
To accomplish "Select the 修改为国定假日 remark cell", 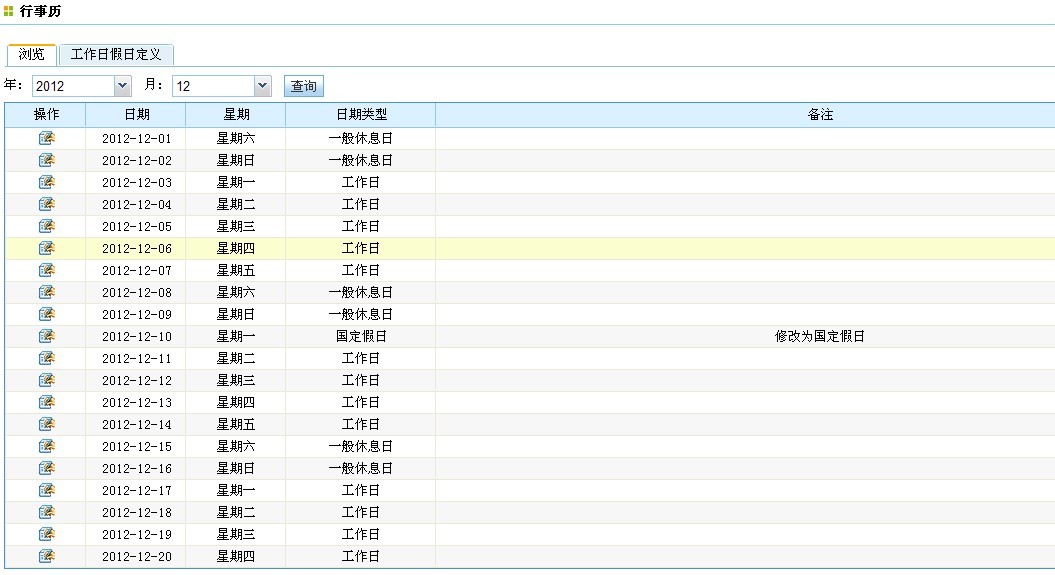I will [820, 337].
